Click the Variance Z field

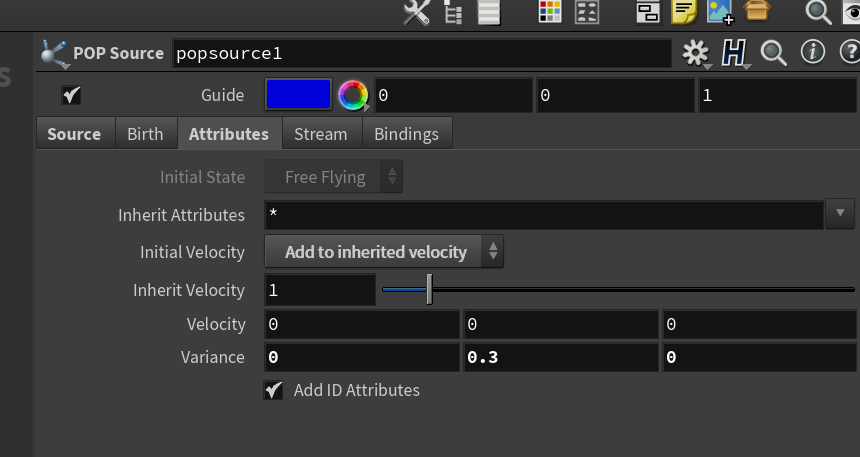(x=760, y=357)
